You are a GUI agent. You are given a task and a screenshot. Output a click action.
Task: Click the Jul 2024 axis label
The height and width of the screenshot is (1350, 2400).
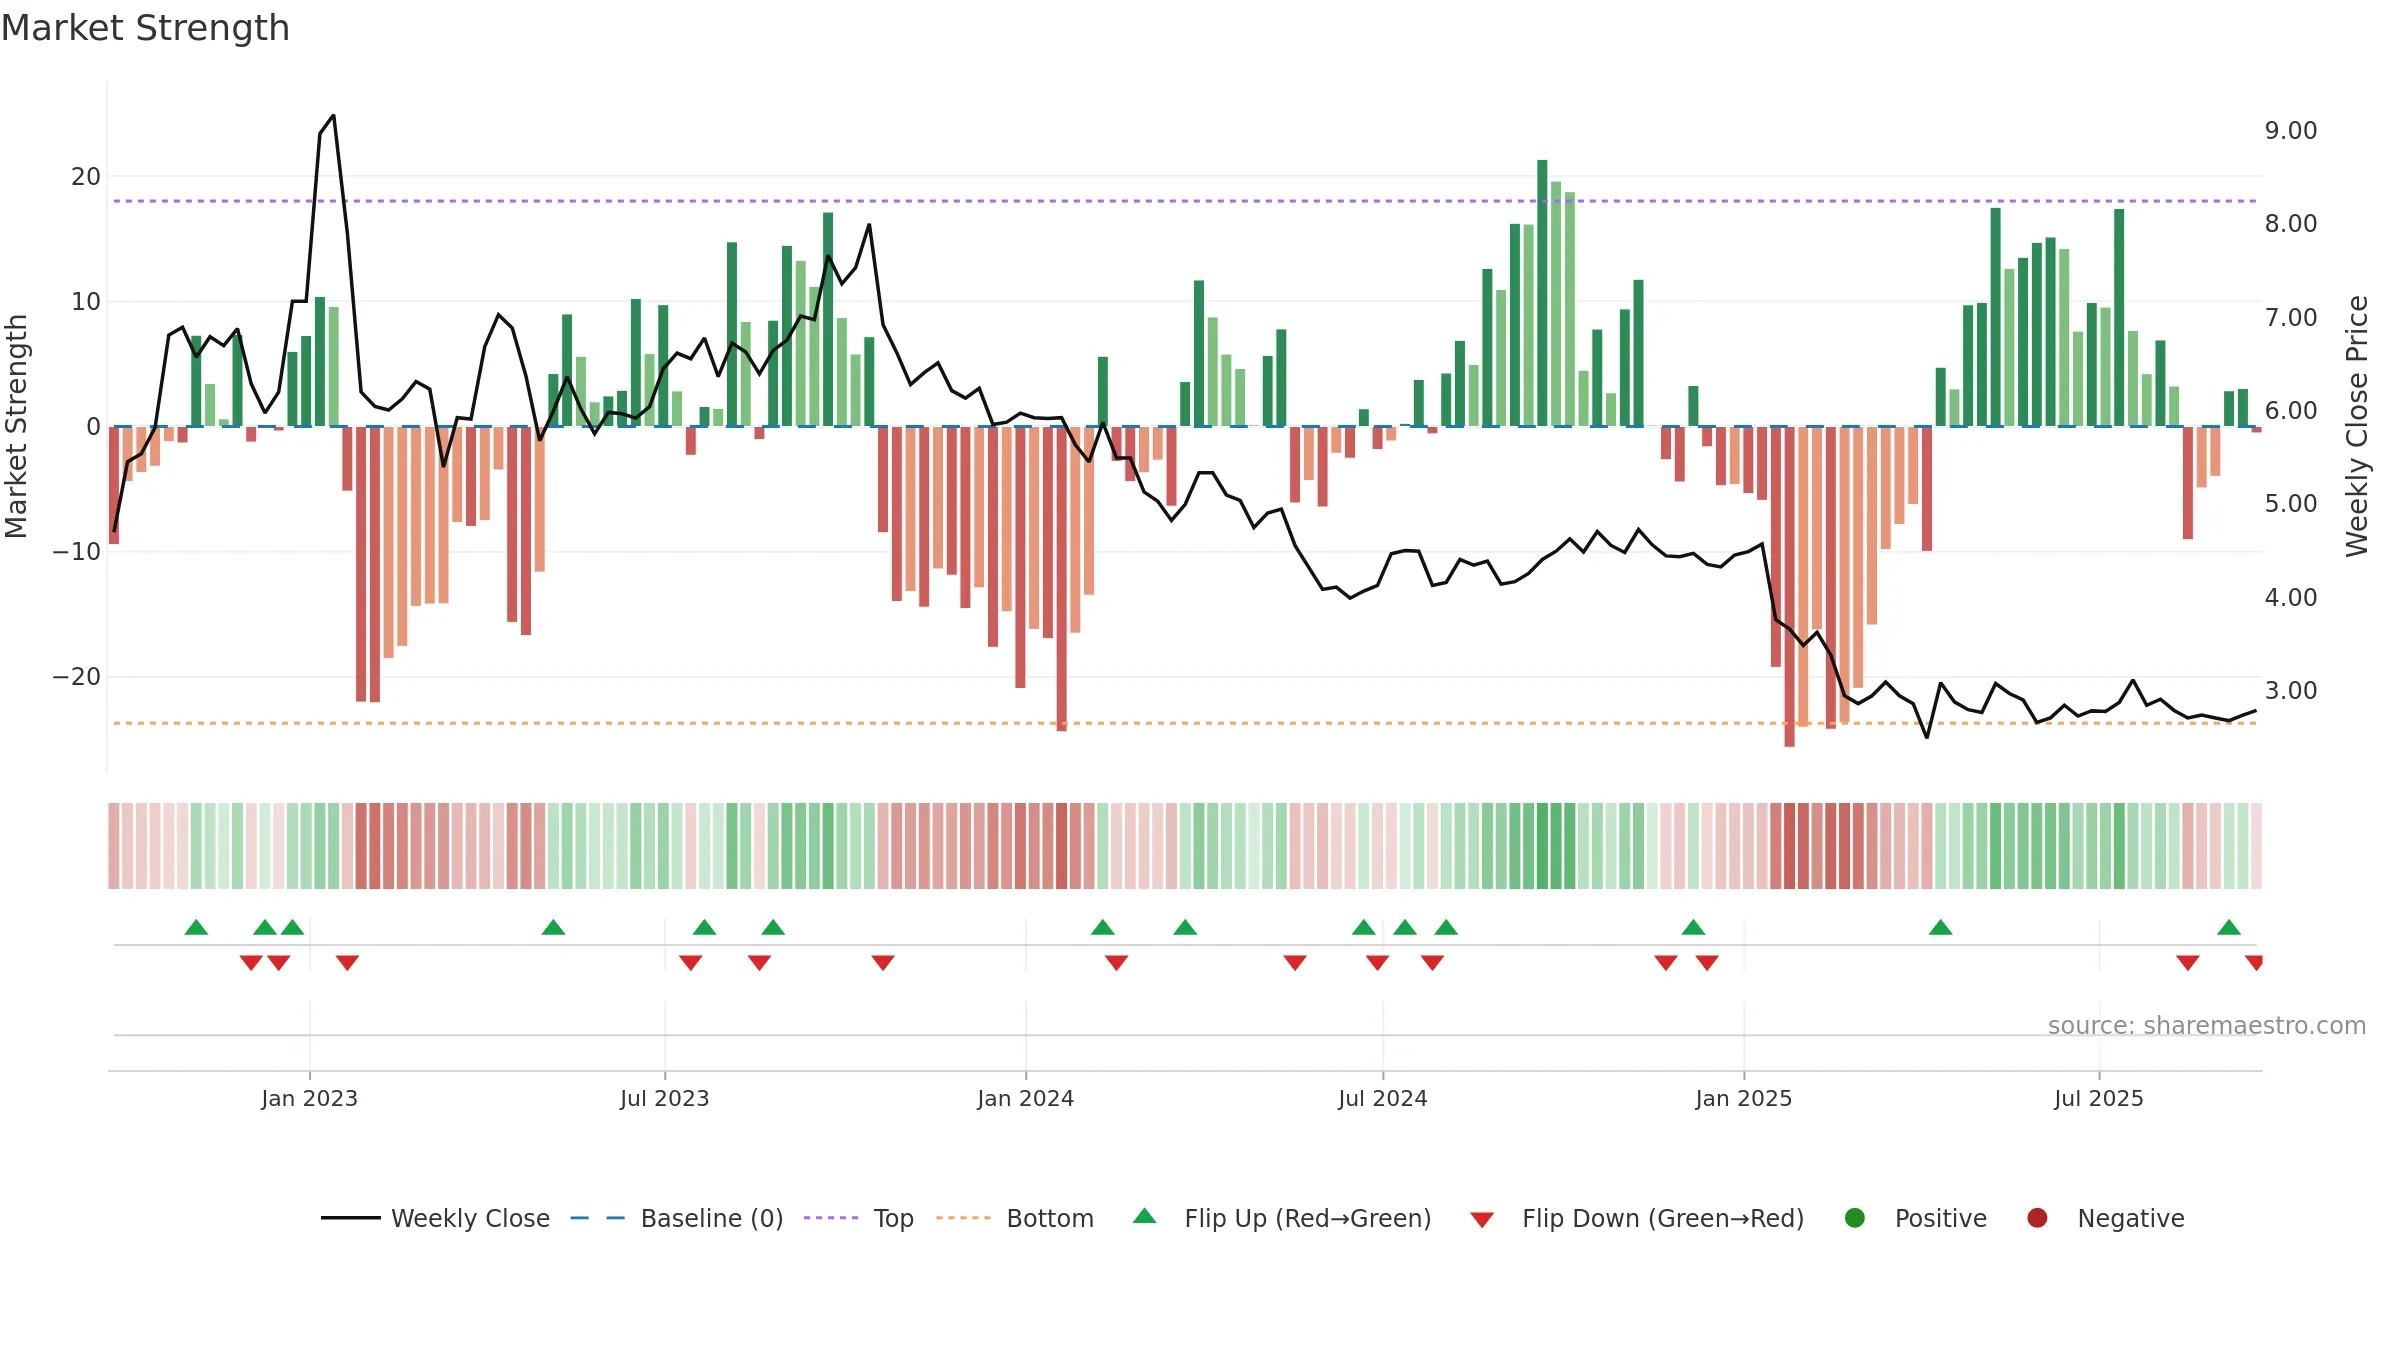[x=1382, y=1098]
